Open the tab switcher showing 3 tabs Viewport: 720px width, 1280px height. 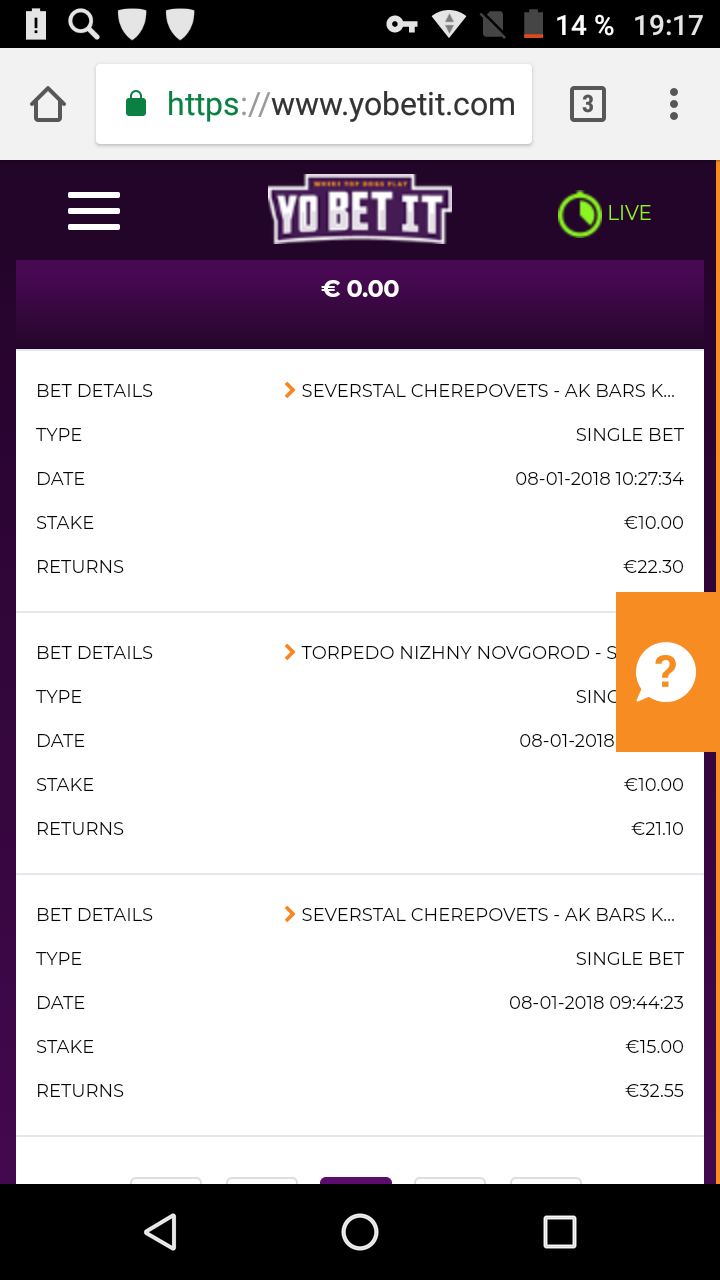[588, 104]
